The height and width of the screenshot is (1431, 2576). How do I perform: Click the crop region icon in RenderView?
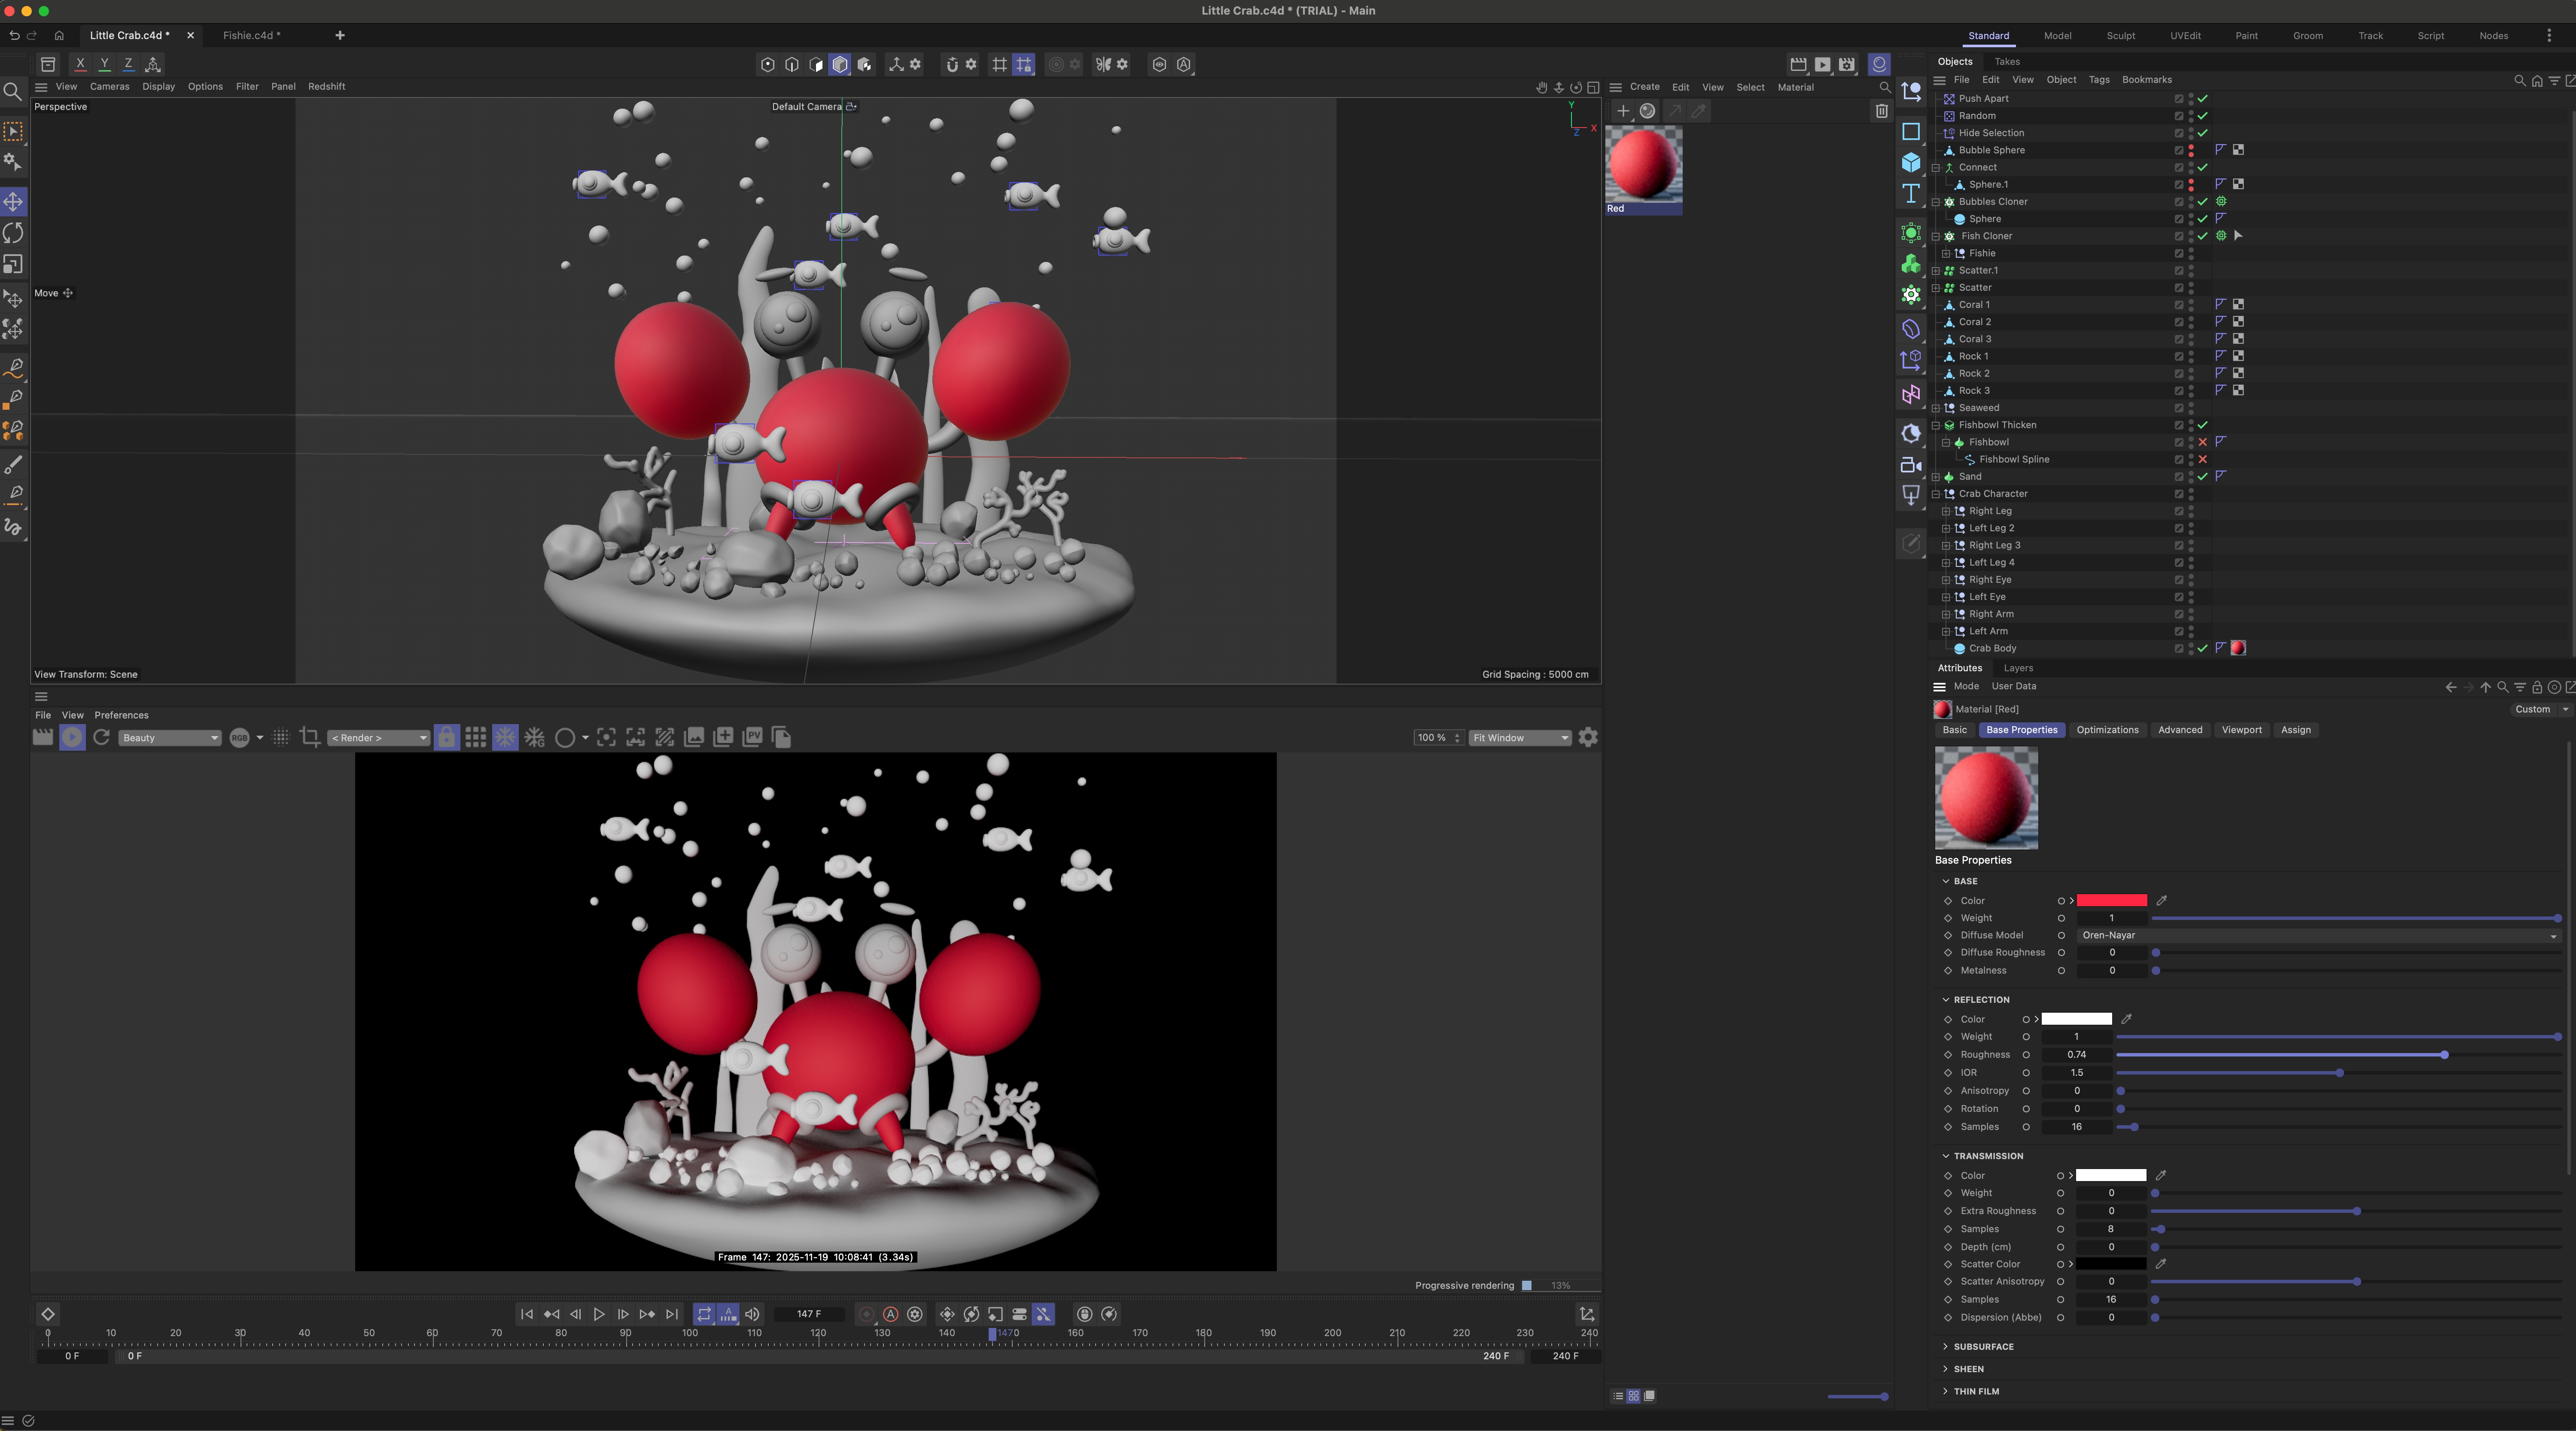click(x=310, y=737)
